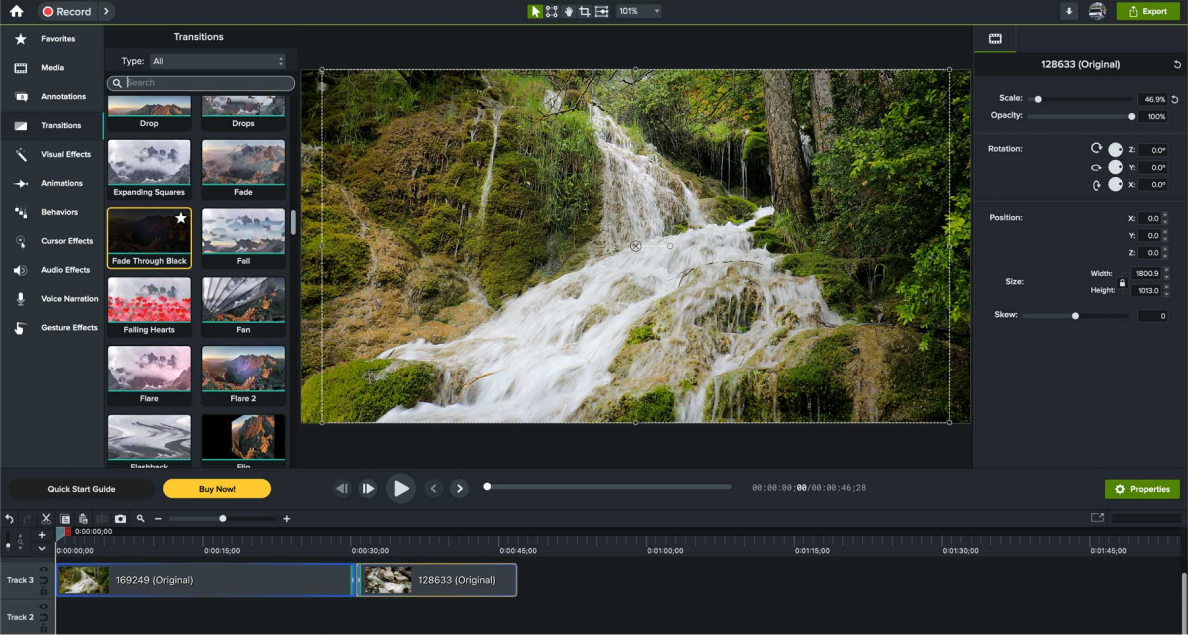1188x635 pixels.
Task: Adjust the timeline zoom slider
Action: coord(222,518)
